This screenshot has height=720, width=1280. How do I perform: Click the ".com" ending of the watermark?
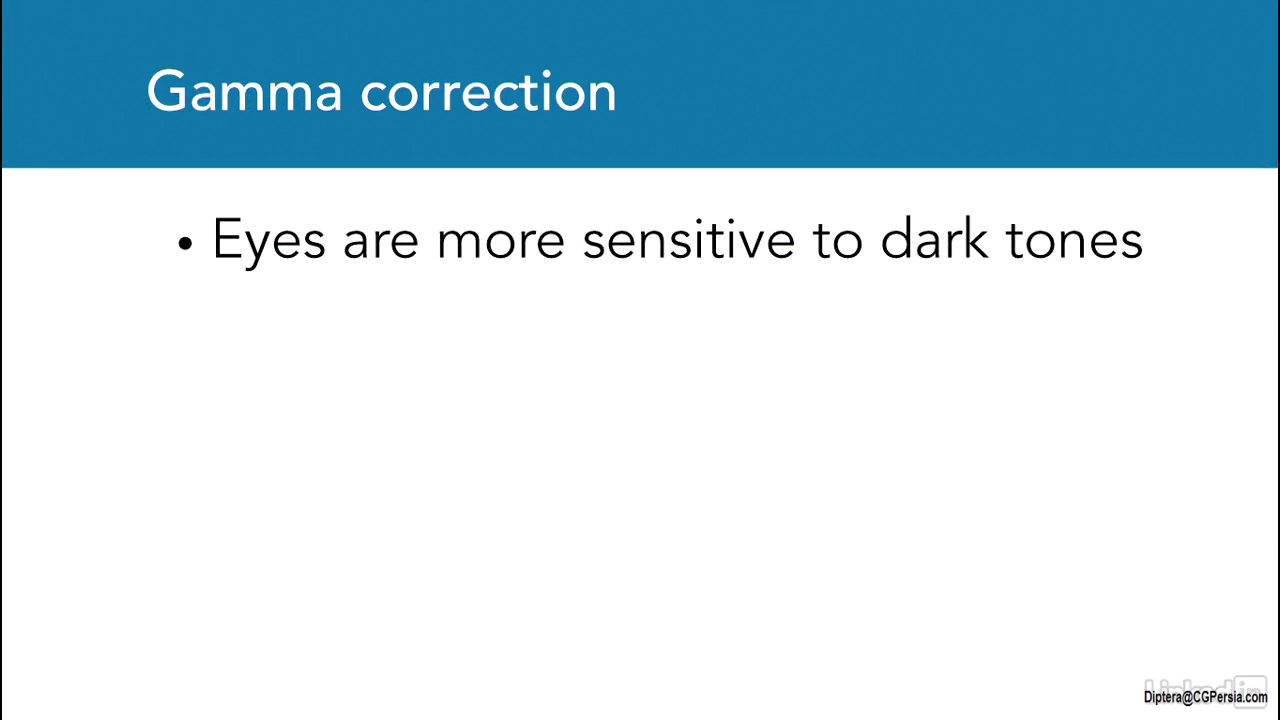coord(1257,697)
